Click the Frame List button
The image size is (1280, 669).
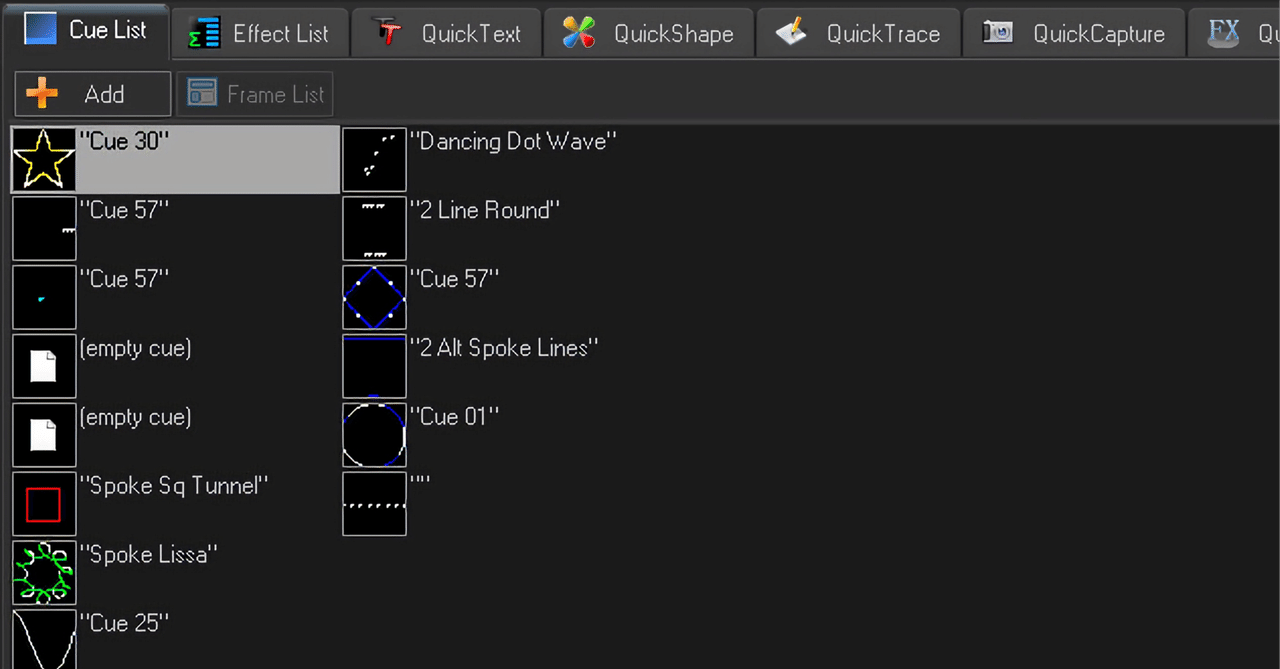tap(255, 93)
